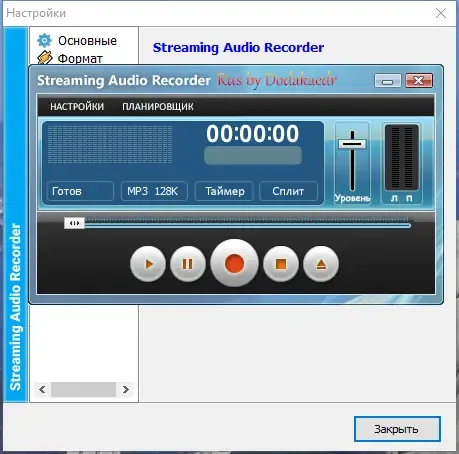Click the left scroll arrow in the settings list
The image size is (459, 454).
pos(42,389)
